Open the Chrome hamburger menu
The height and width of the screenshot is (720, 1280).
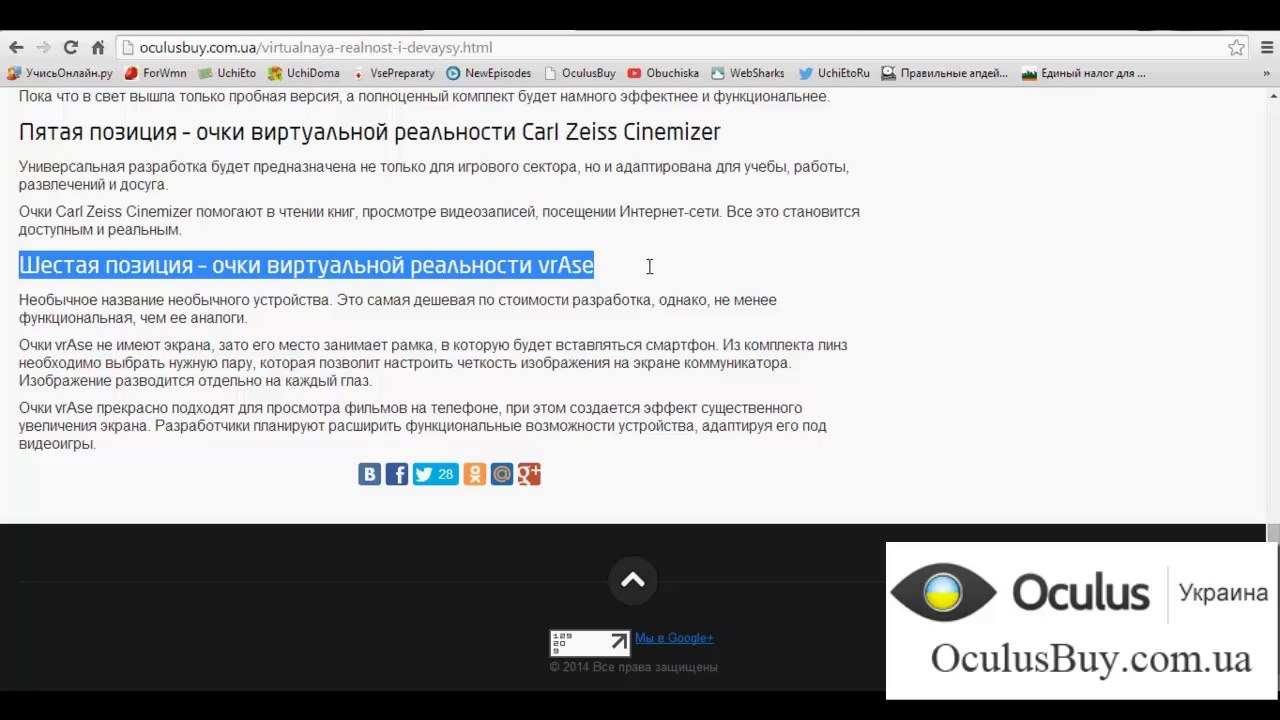click(x=1266, y=47)
